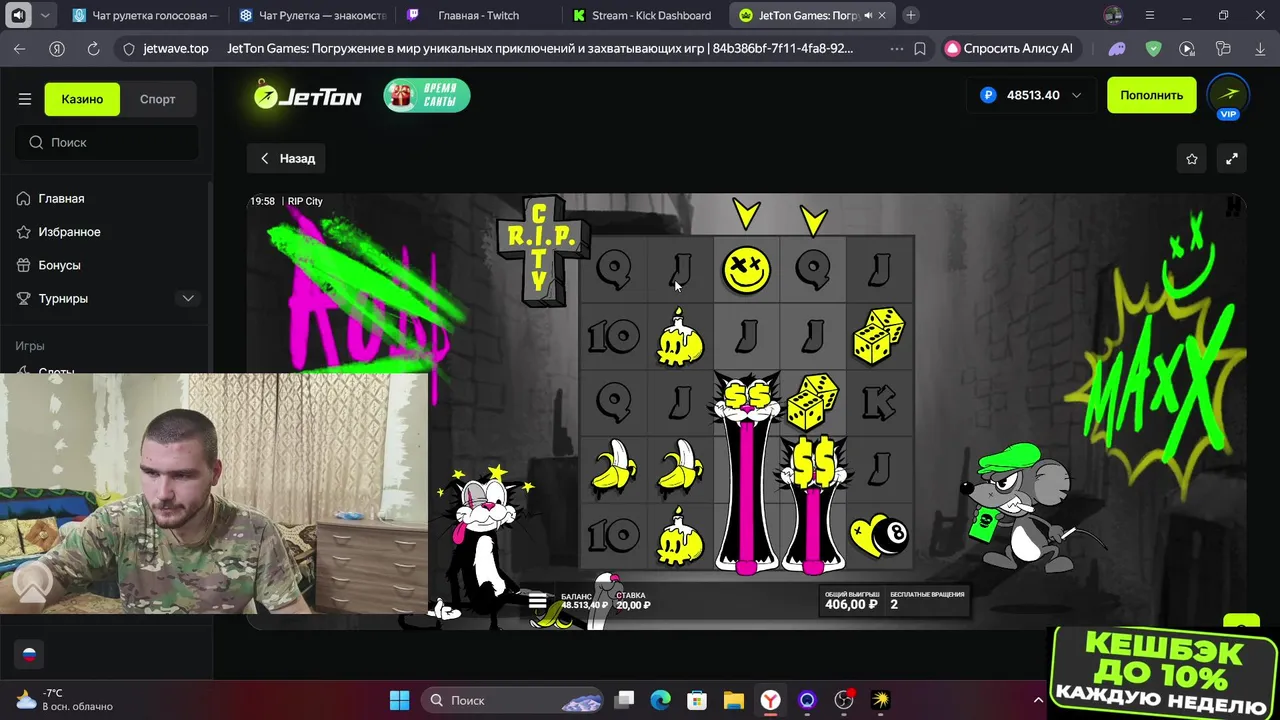The width and height of the screenshot is (1280, 720).
Task: Open the JetTon hamburger side menu
Action: click(x=25, y=99)
